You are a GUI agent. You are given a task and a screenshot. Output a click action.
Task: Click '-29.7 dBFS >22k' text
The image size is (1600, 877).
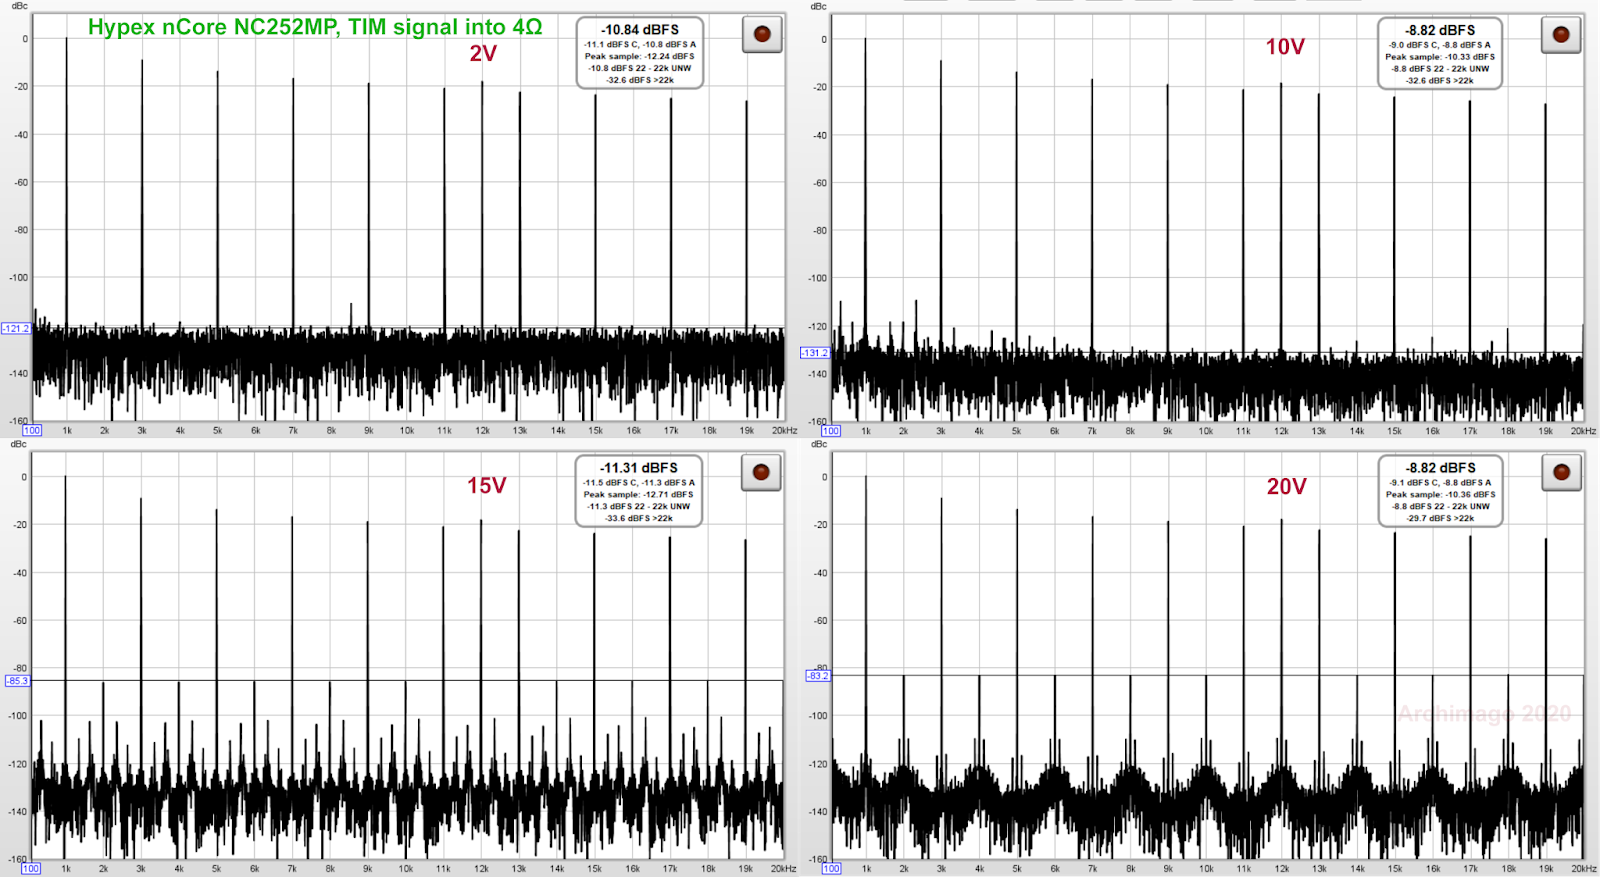pos(1440,519)
